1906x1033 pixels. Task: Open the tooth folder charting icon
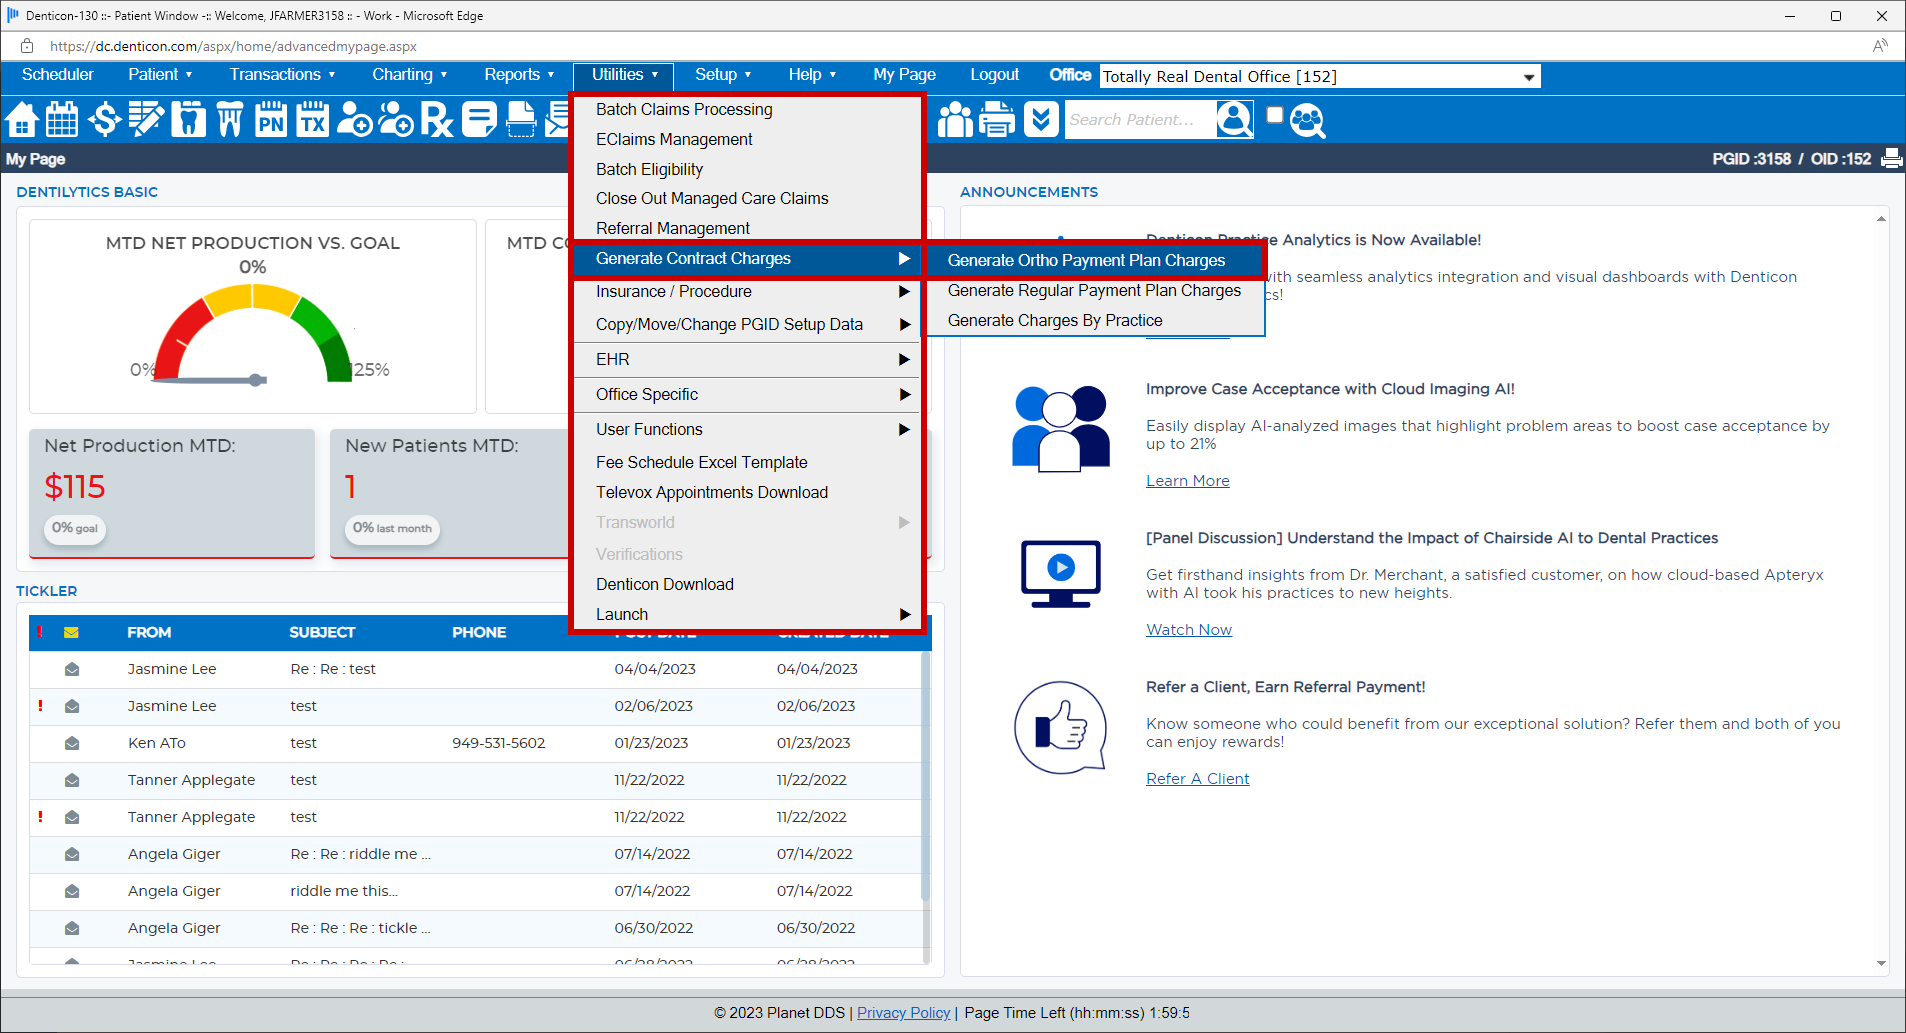pyautogui.click(x=188, y=120)
